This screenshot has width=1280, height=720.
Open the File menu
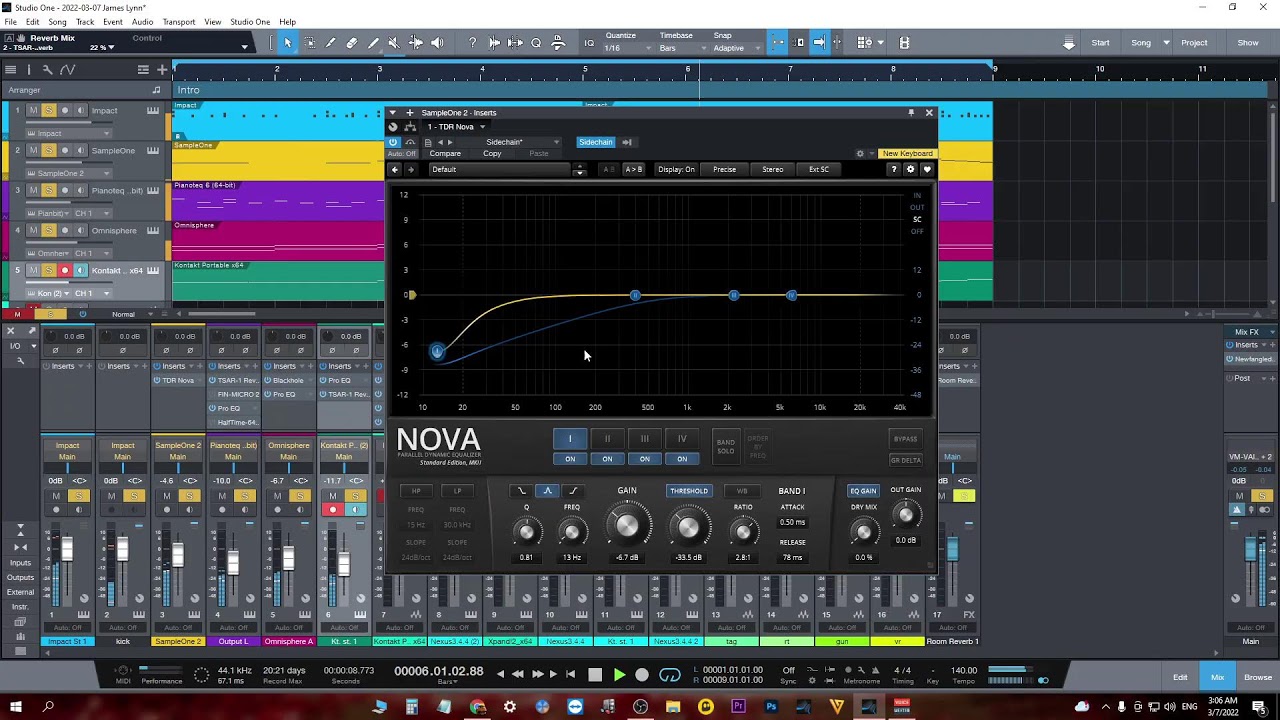click(x=10, y=22)
